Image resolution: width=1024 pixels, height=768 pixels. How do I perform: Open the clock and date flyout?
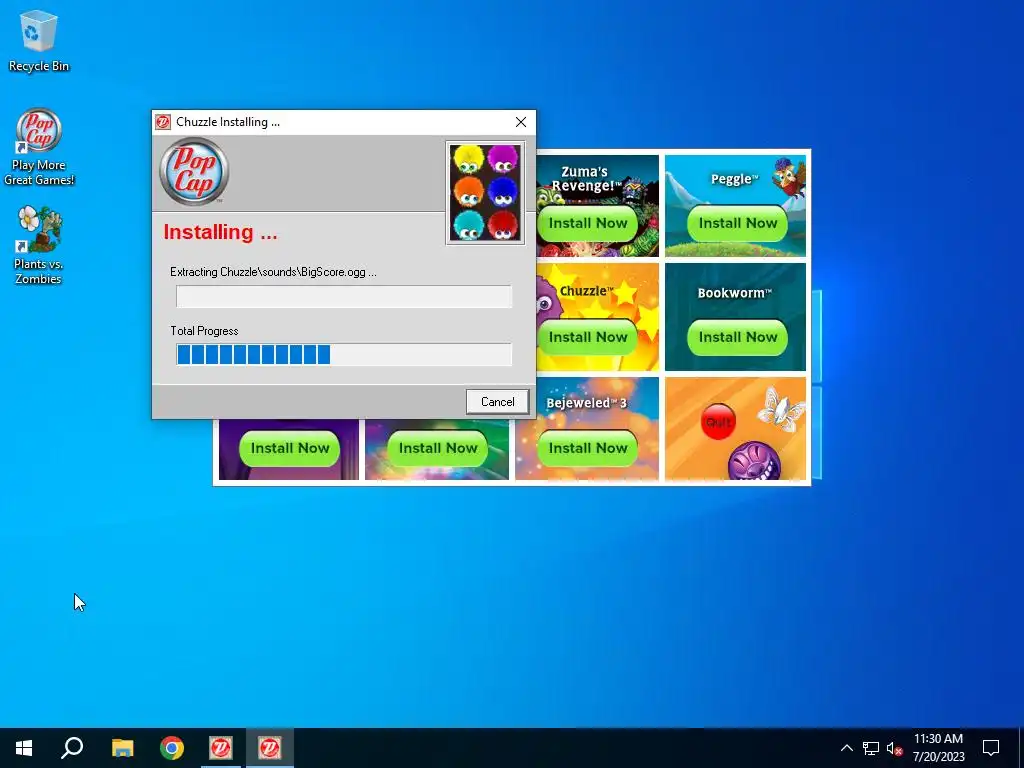pyautogui.click(x=938, y=748)
